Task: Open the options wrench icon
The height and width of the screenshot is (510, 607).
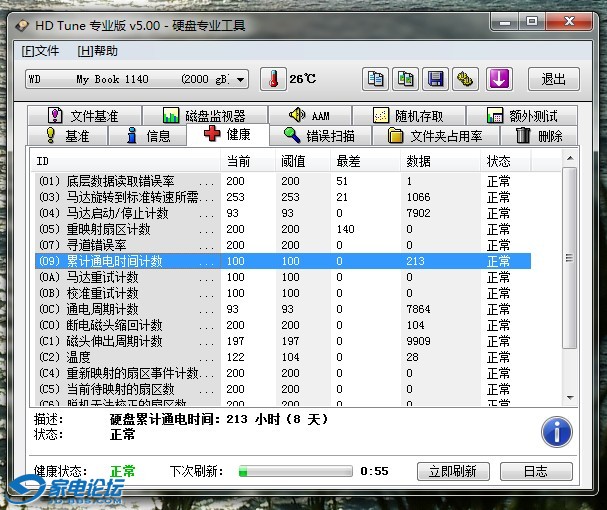Action: tap(466, 79)
